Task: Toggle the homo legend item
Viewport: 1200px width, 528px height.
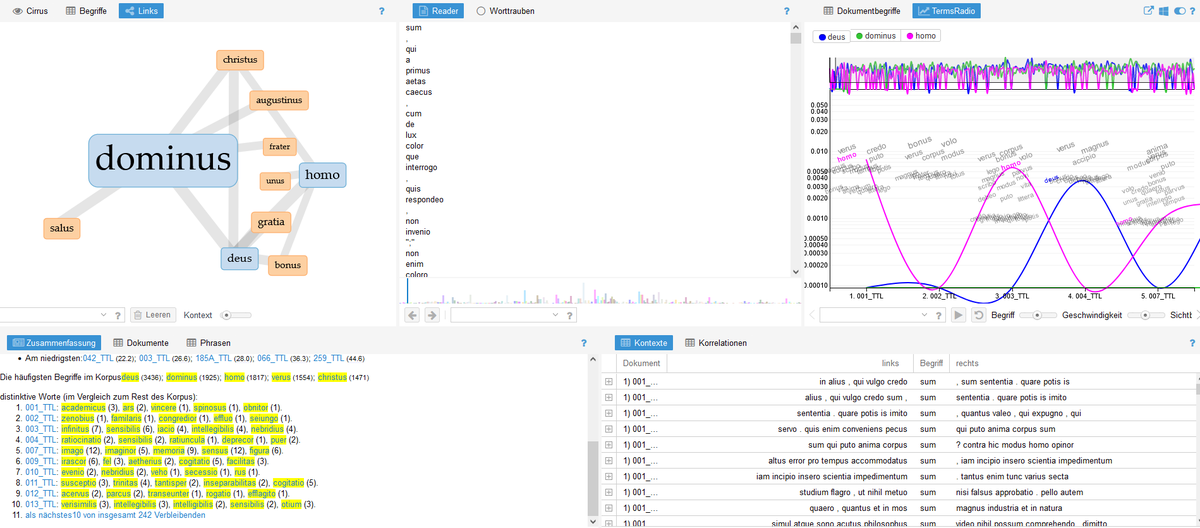Action: (922, 37)
